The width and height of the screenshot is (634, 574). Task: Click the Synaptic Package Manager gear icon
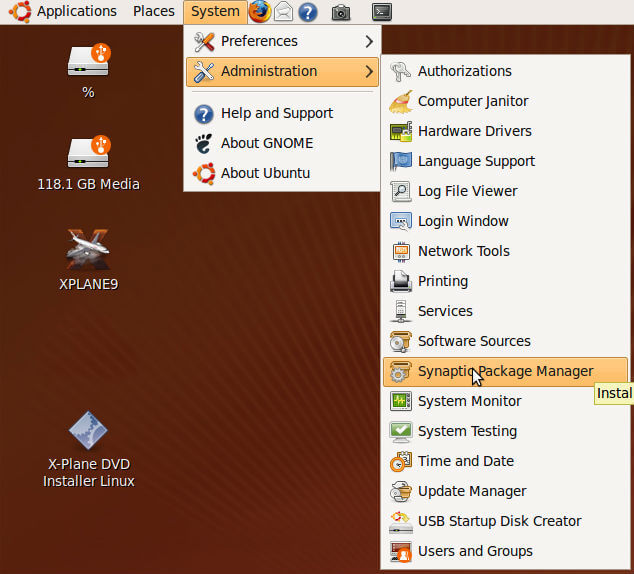pyautogui.click(x=399, y=371)
